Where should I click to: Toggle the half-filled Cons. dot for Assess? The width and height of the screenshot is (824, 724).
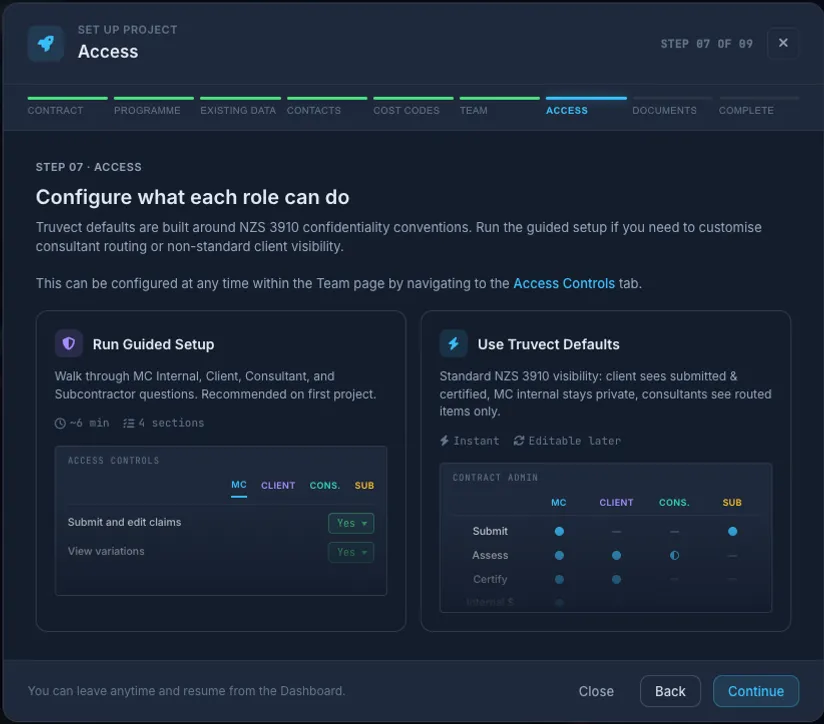pos(674,555)
